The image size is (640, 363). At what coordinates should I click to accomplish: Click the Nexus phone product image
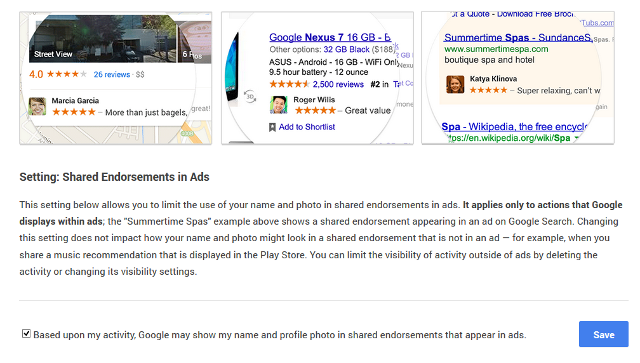click(232, 66)
